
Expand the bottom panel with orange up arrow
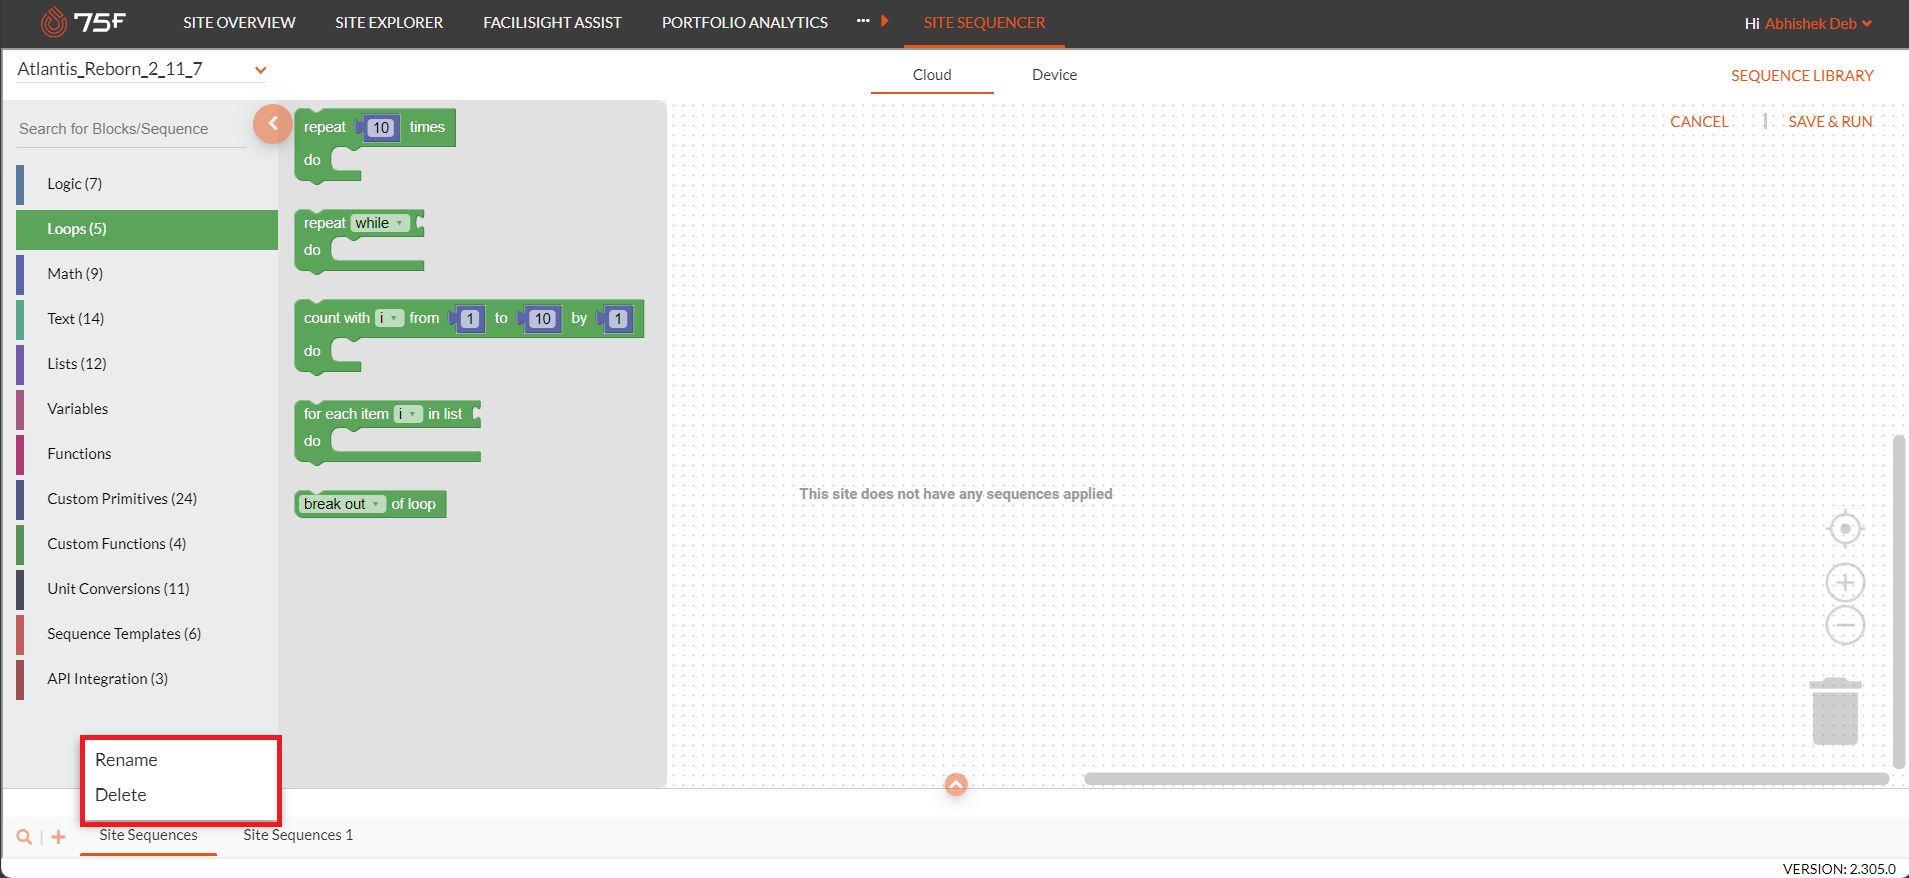coord(956,785)
